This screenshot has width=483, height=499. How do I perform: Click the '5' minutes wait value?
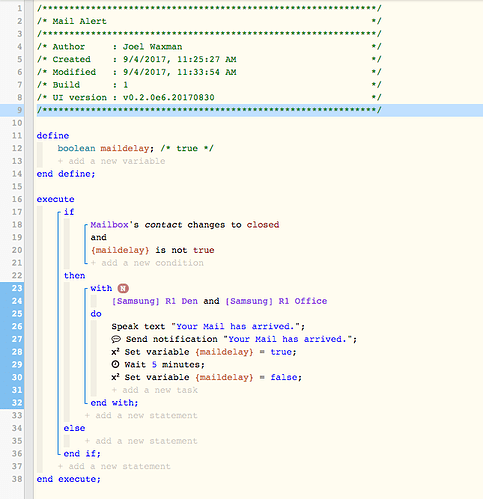(x=154, y=365)
